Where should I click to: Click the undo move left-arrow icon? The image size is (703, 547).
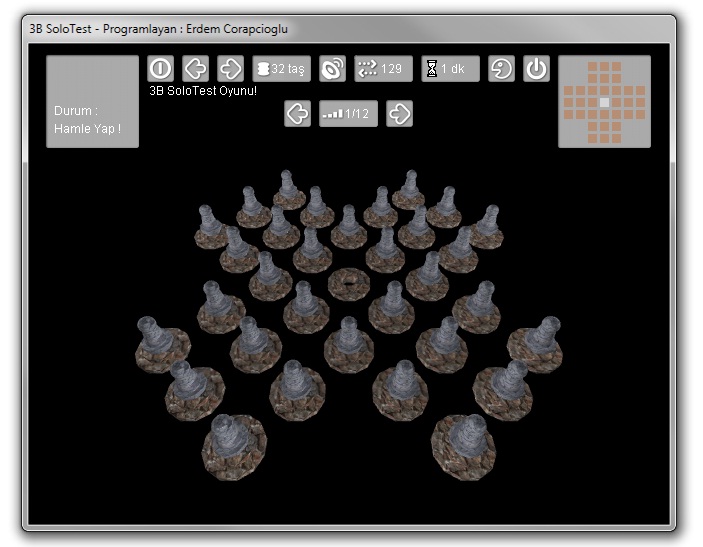click(x=196, y=68)
